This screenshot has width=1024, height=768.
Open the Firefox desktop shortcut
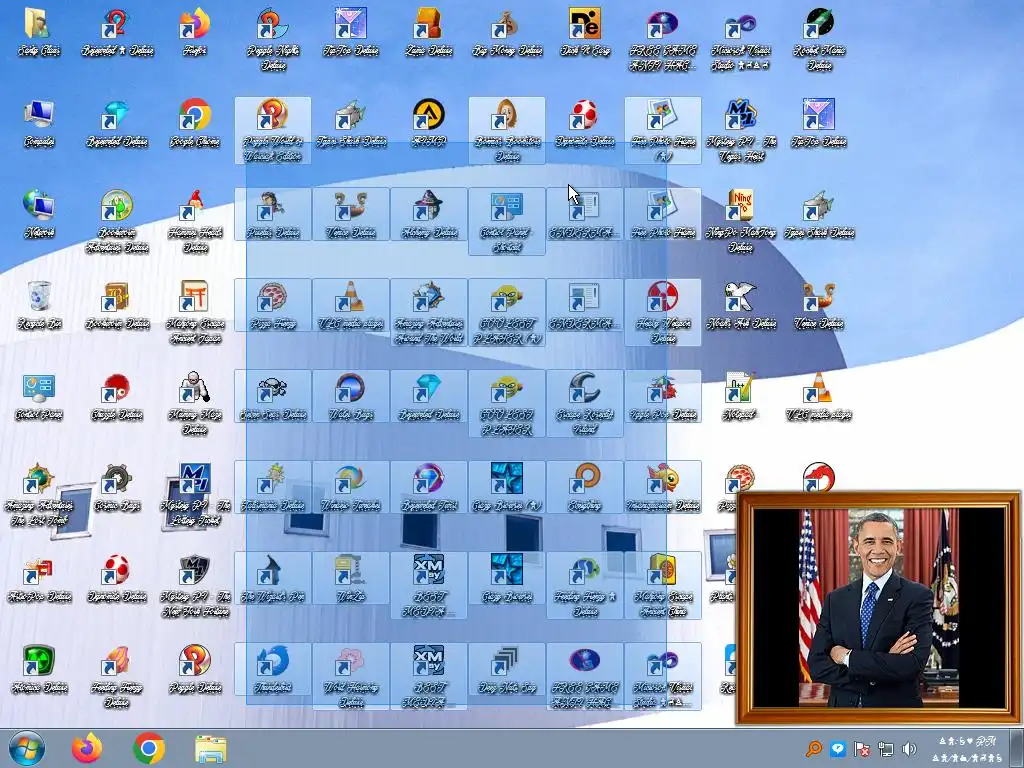point(195,33)
